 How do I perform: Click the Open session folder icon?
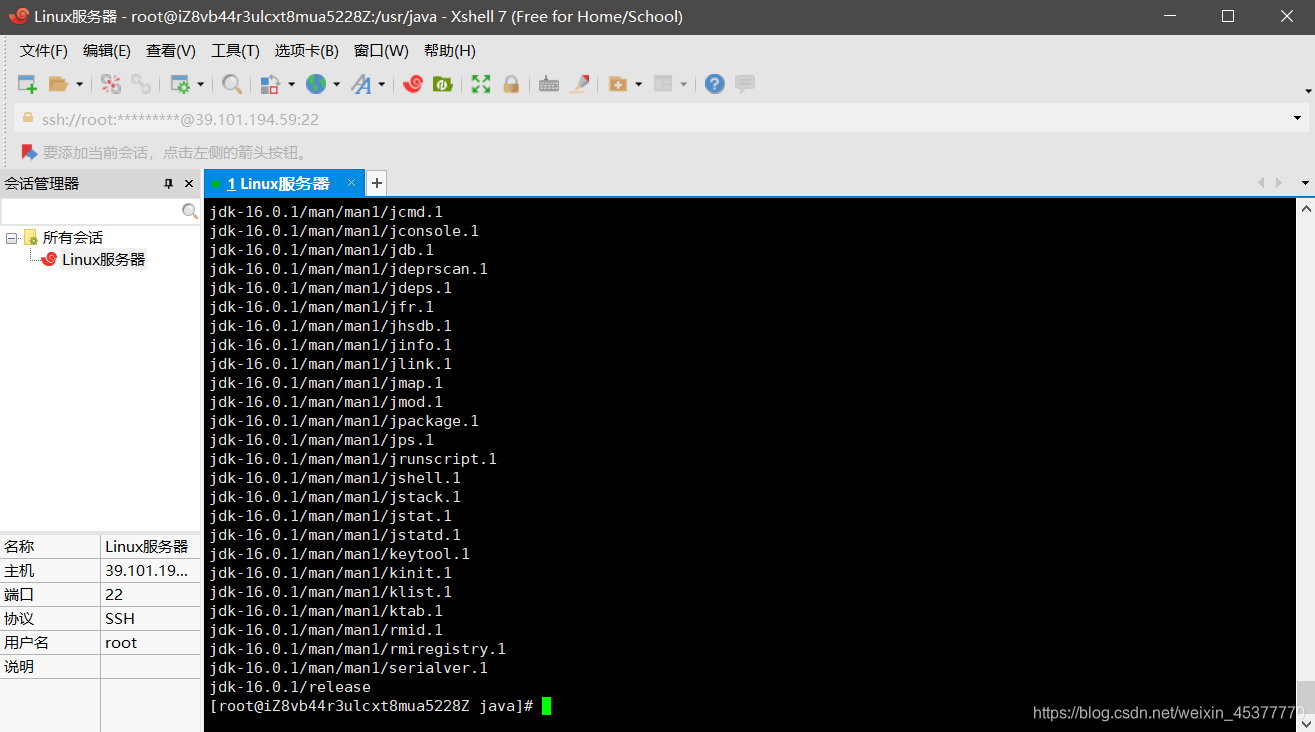click(58, 84)
